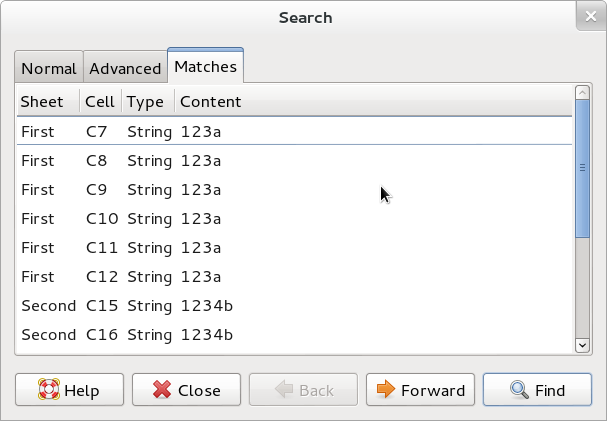The width and height of the screenshot is (607, 421).
Task: Click the lifebuoy Help icon
Action: coord(49,389)
